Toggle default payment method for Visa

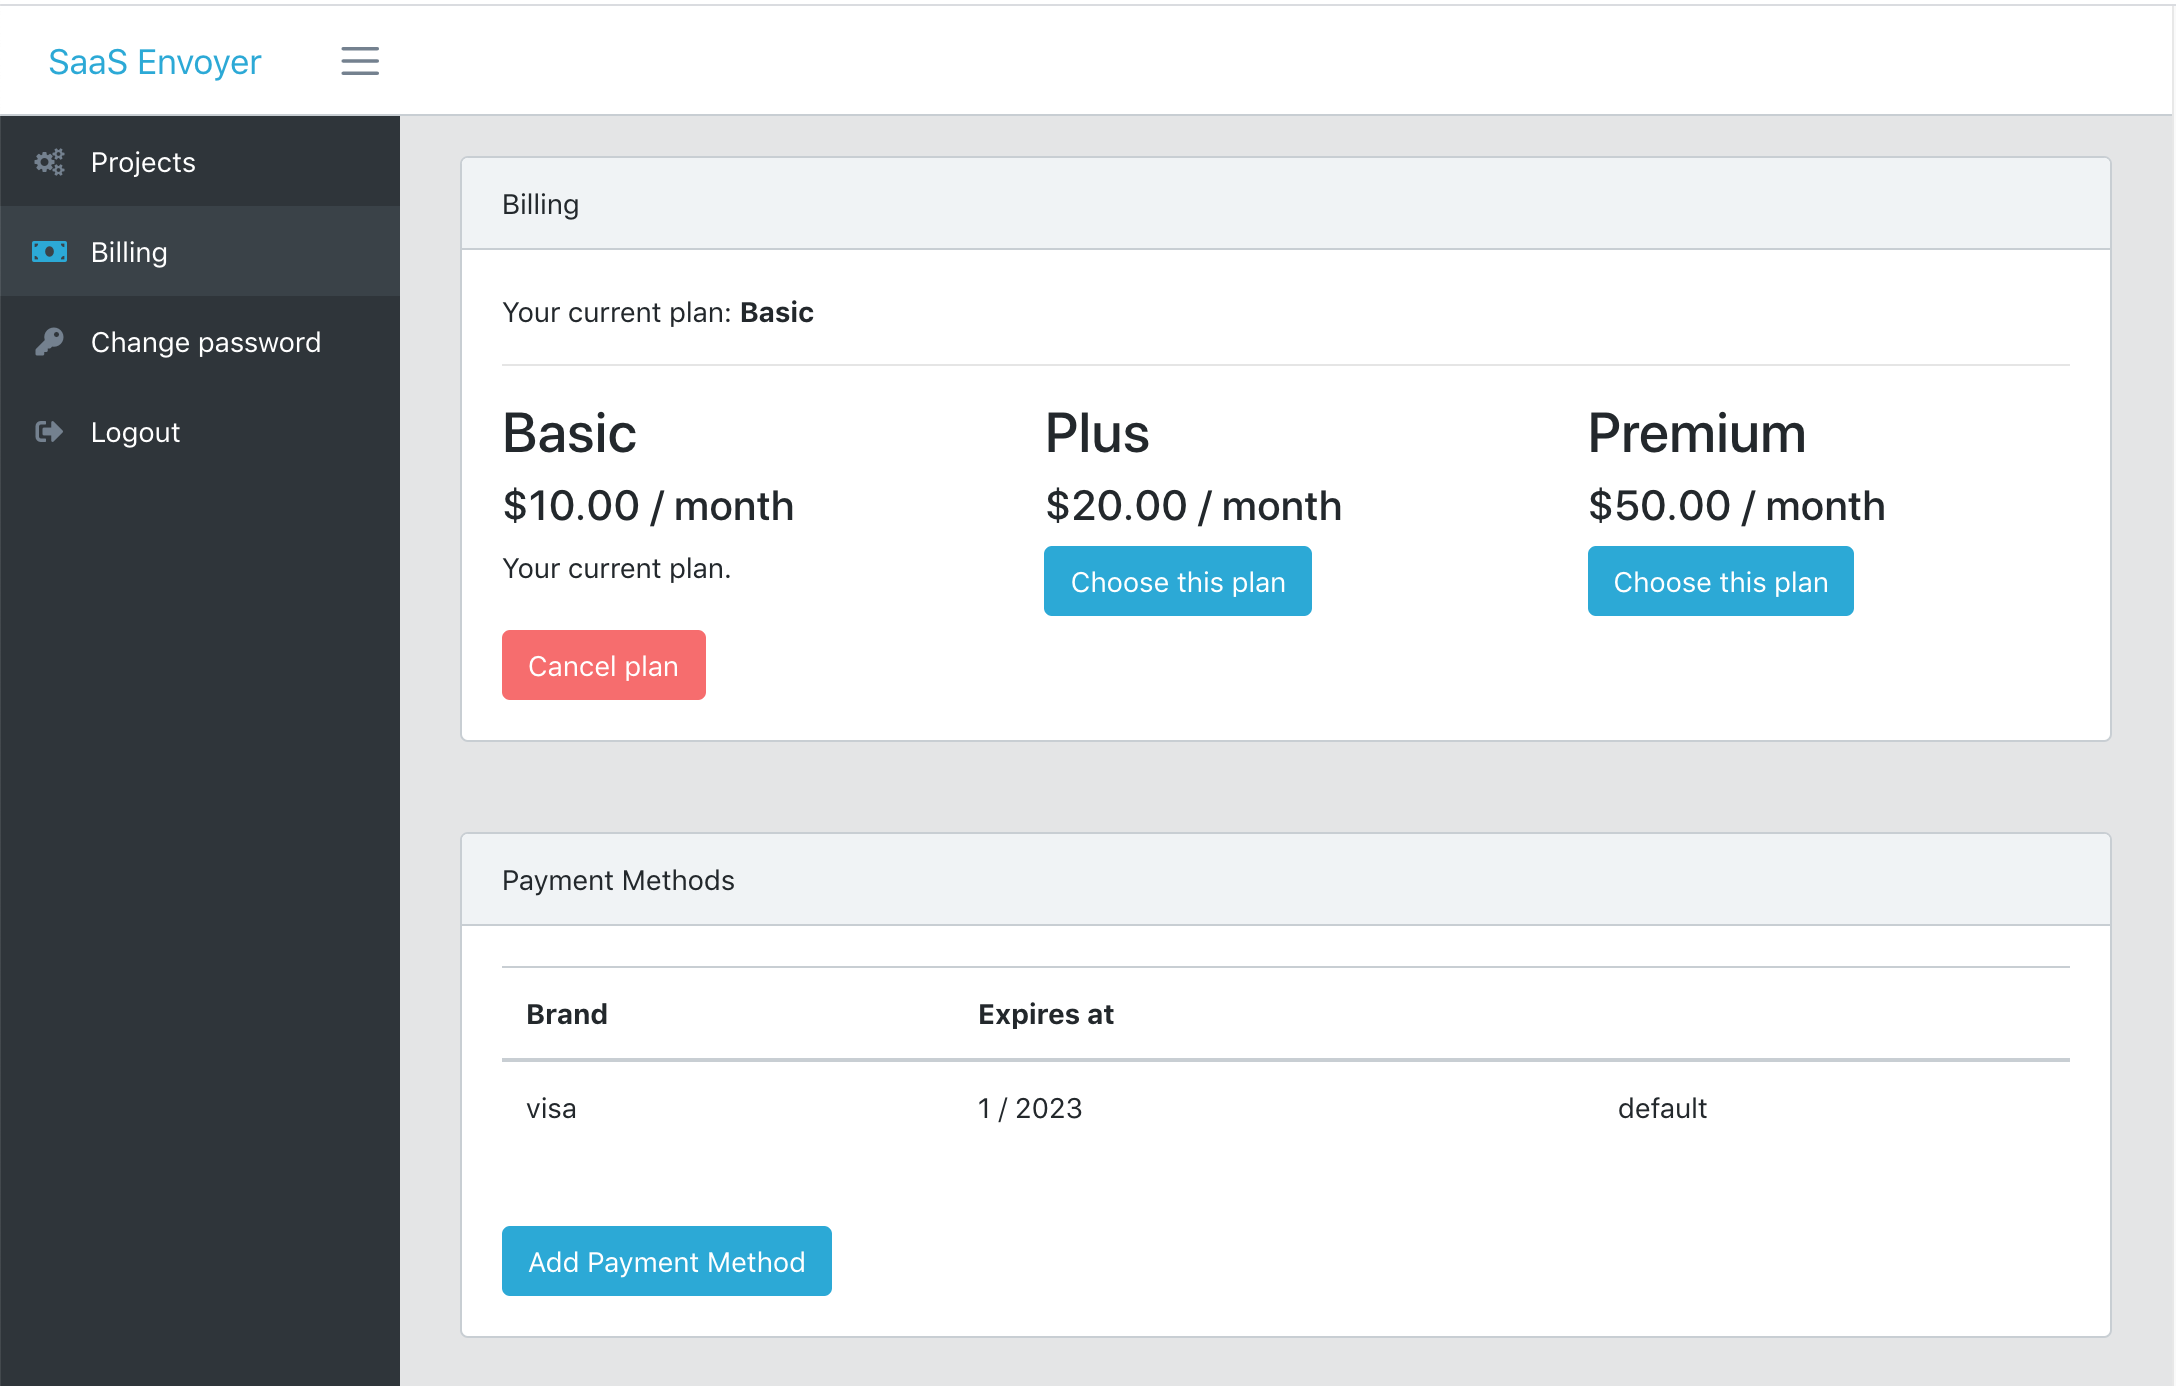pyautogui.click(x=1661, y=1107)
